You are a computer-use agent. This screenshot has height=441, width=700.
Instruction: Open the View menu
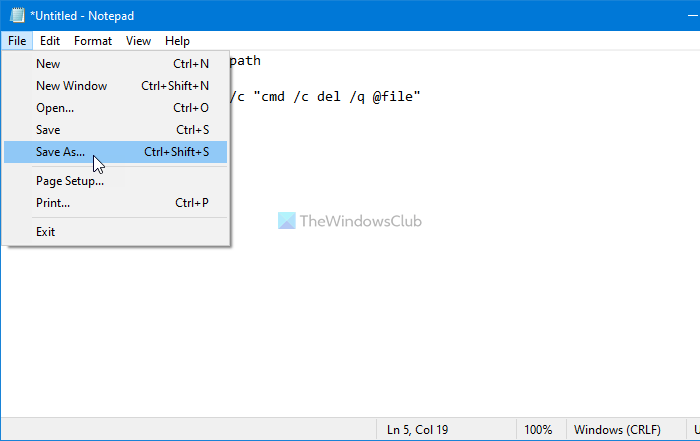138,41
